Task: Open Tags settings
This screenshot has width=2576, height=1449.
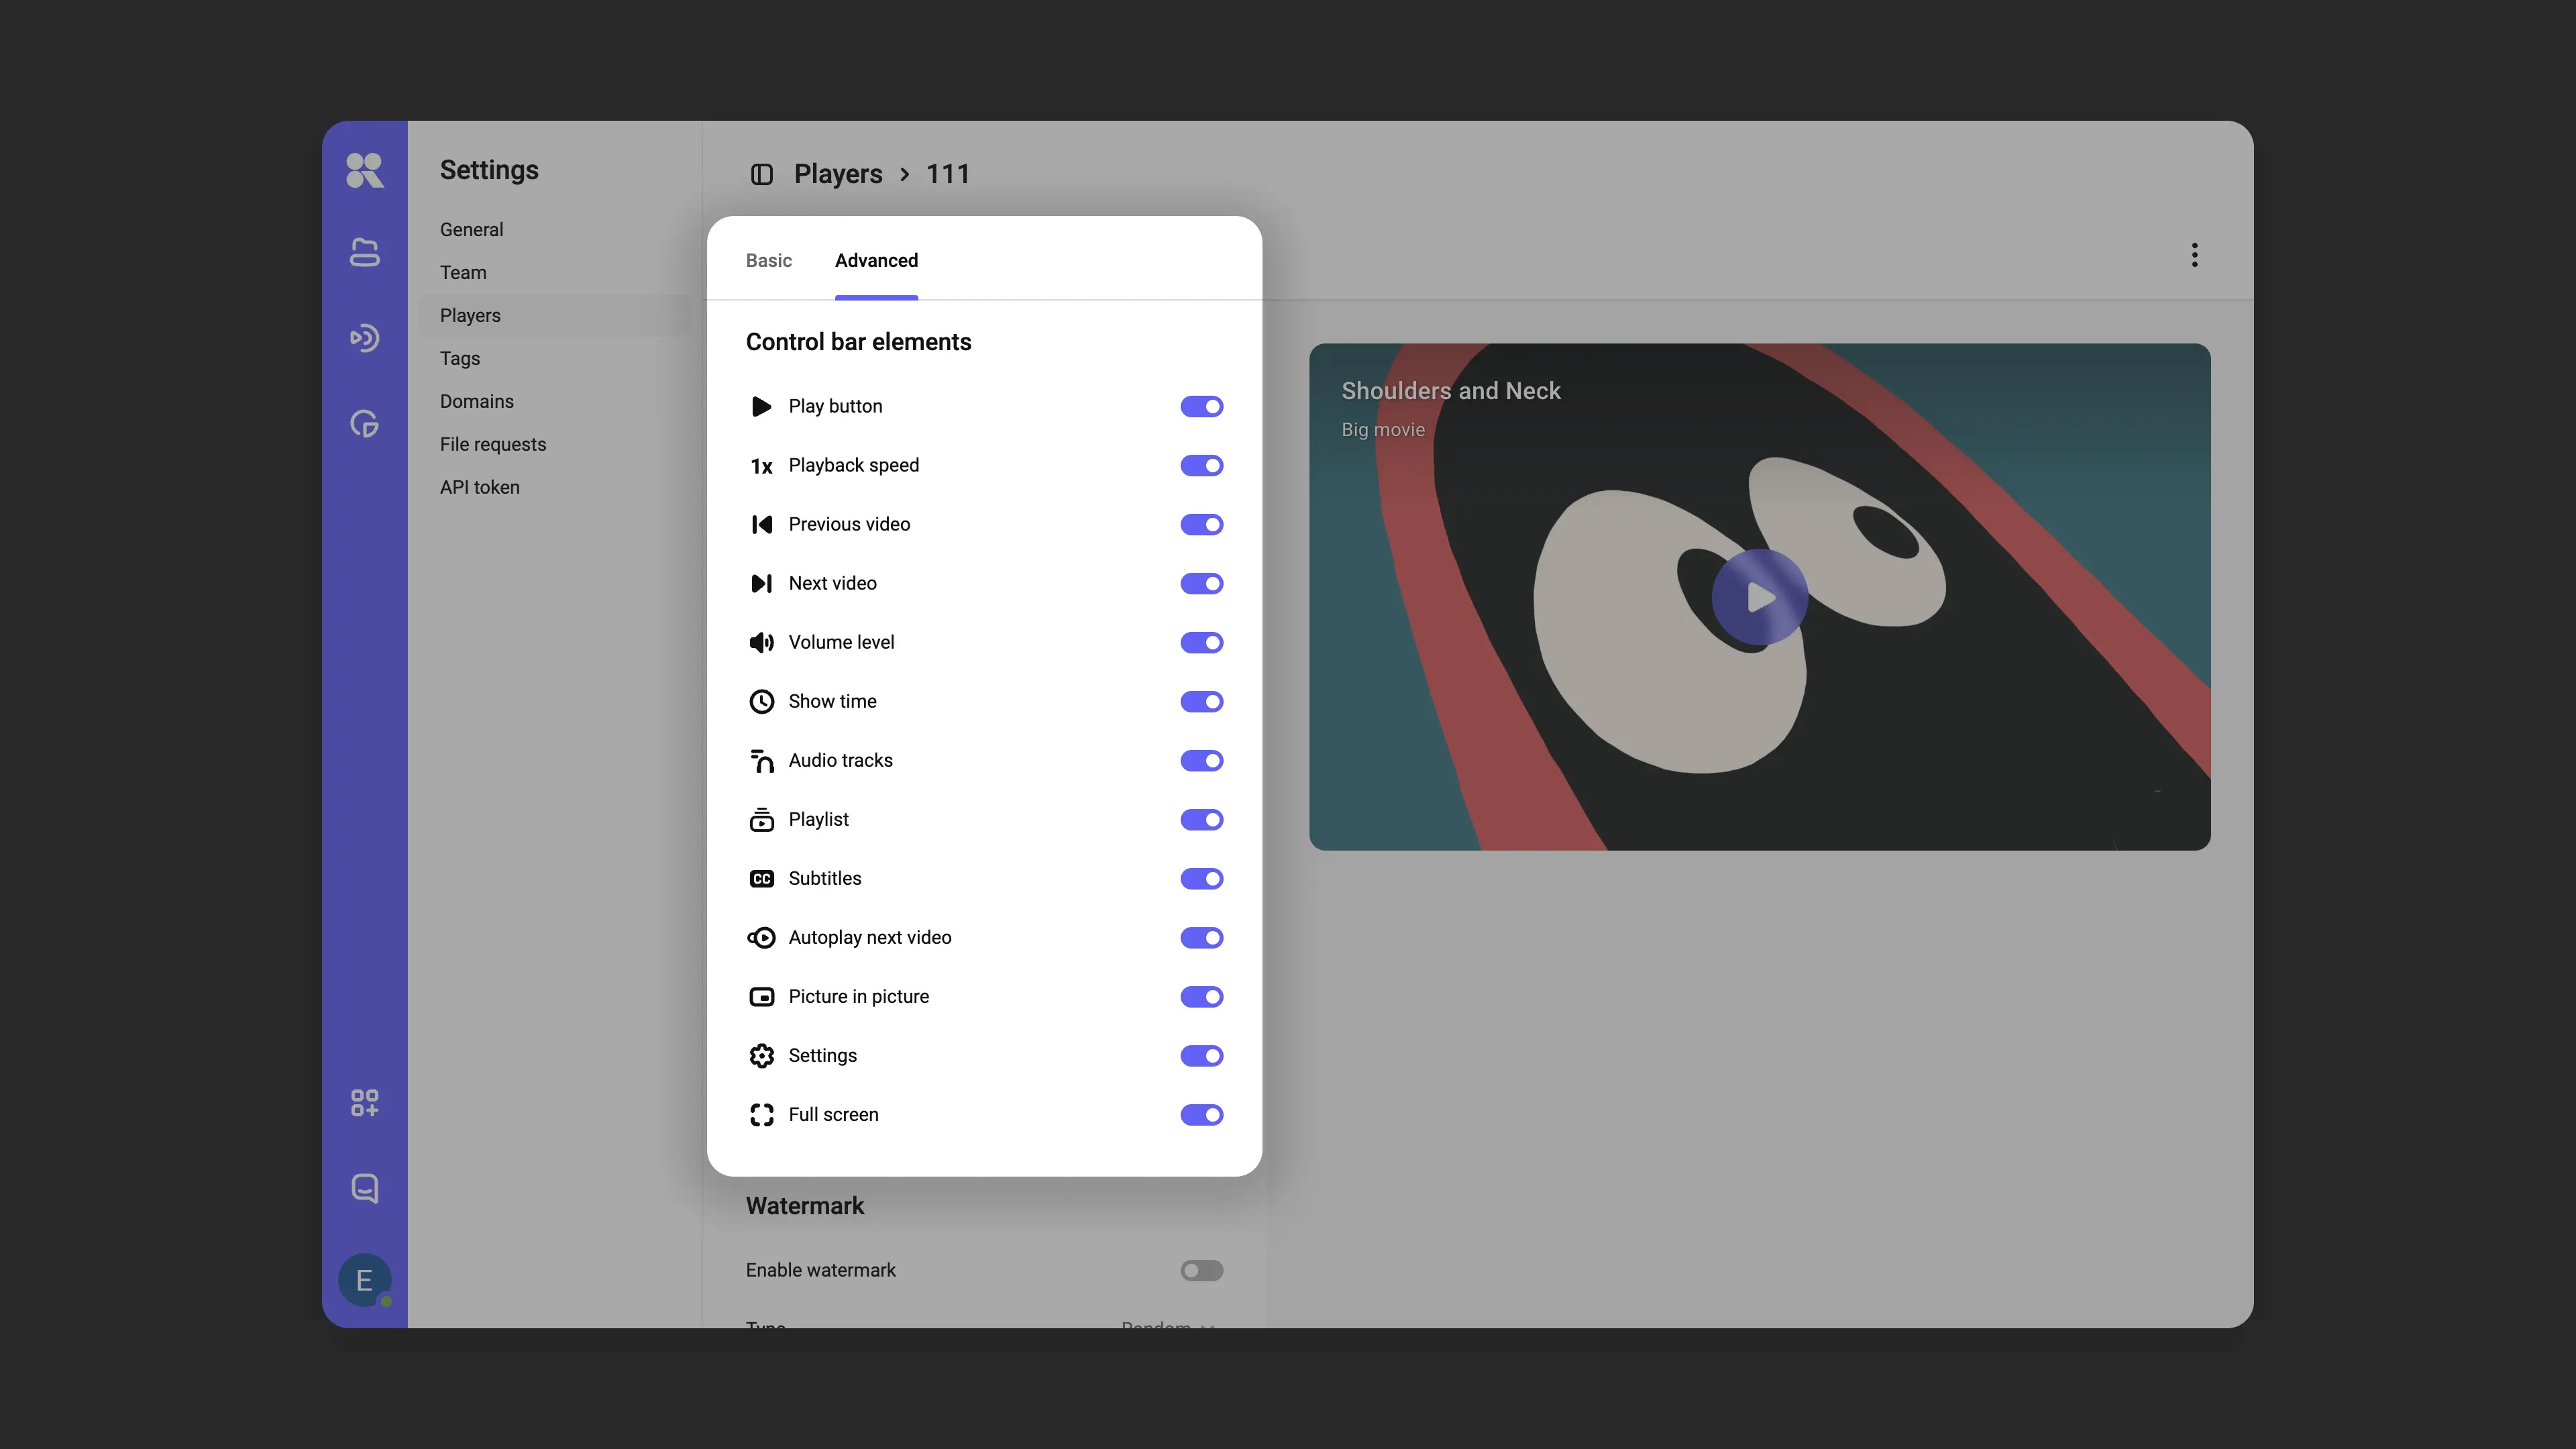Action: [x=460, y=358]
